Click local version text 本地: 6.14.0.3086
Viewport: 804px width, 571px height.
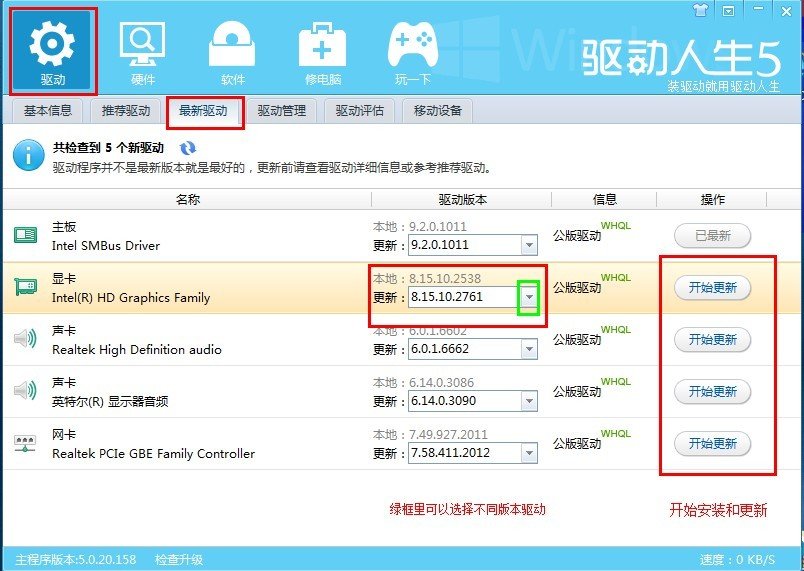[424, 382]
